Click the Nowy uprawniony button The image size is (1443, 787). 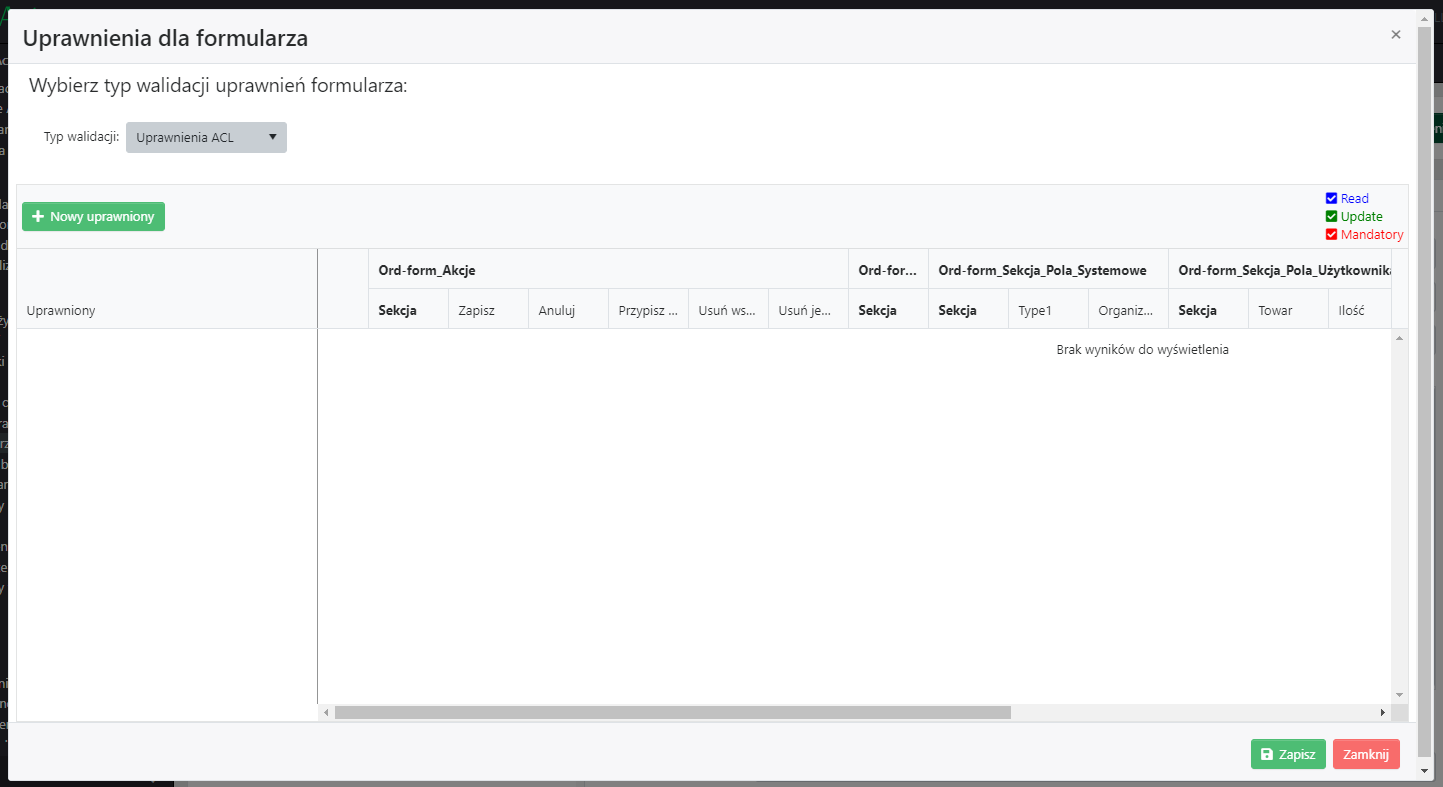(x=93, y=217)
